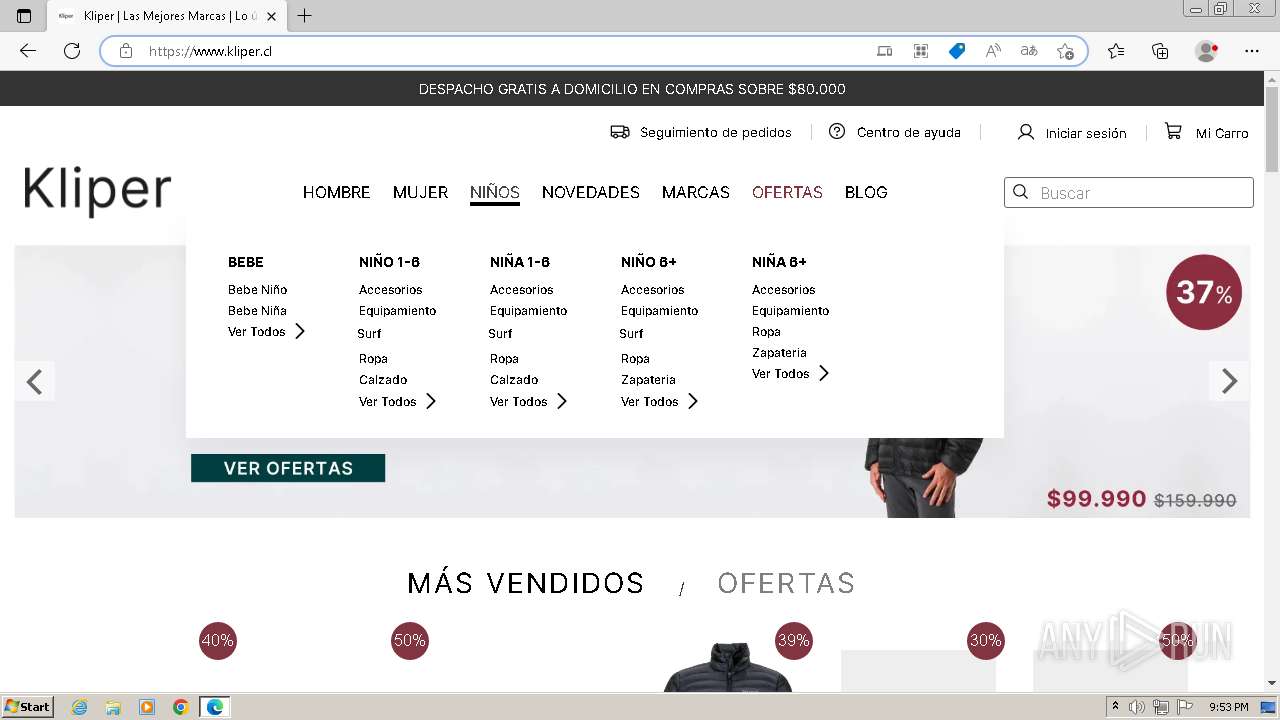The width and height of the screenshot is (1280, 720).
Task: Click the taskbar clock 9:53 PM
Action: click(1228, 707)
